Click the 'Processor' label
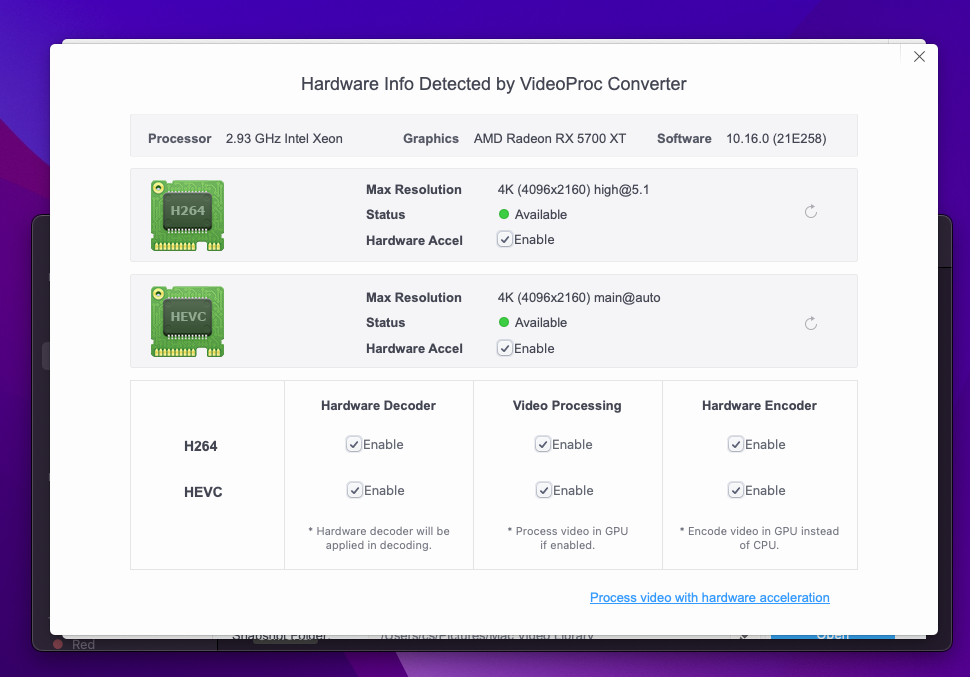The width and height of the screenshot is (970, 677). pos(179,139)
